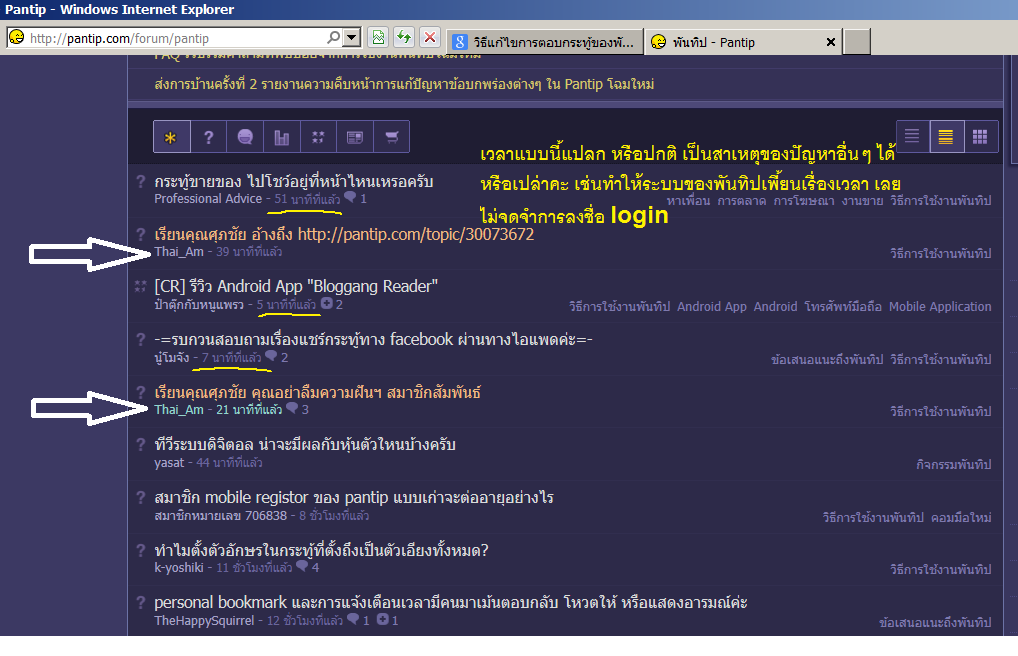1018x656 pixels.
Task: Filter by news topics icon
Action: [x=354, y=137]
